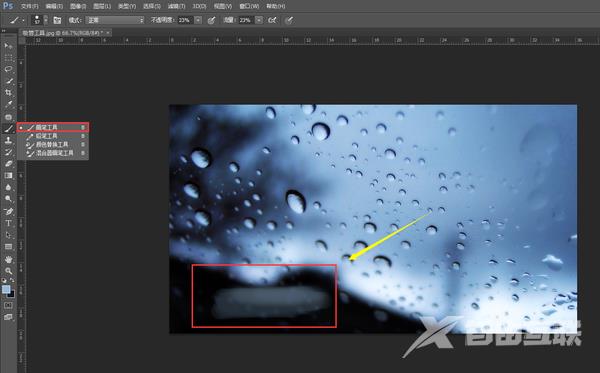The width and height of the screenshot is (600, 373).
Task: Open the 滤镜(T) menu
Action: [176, 6]
